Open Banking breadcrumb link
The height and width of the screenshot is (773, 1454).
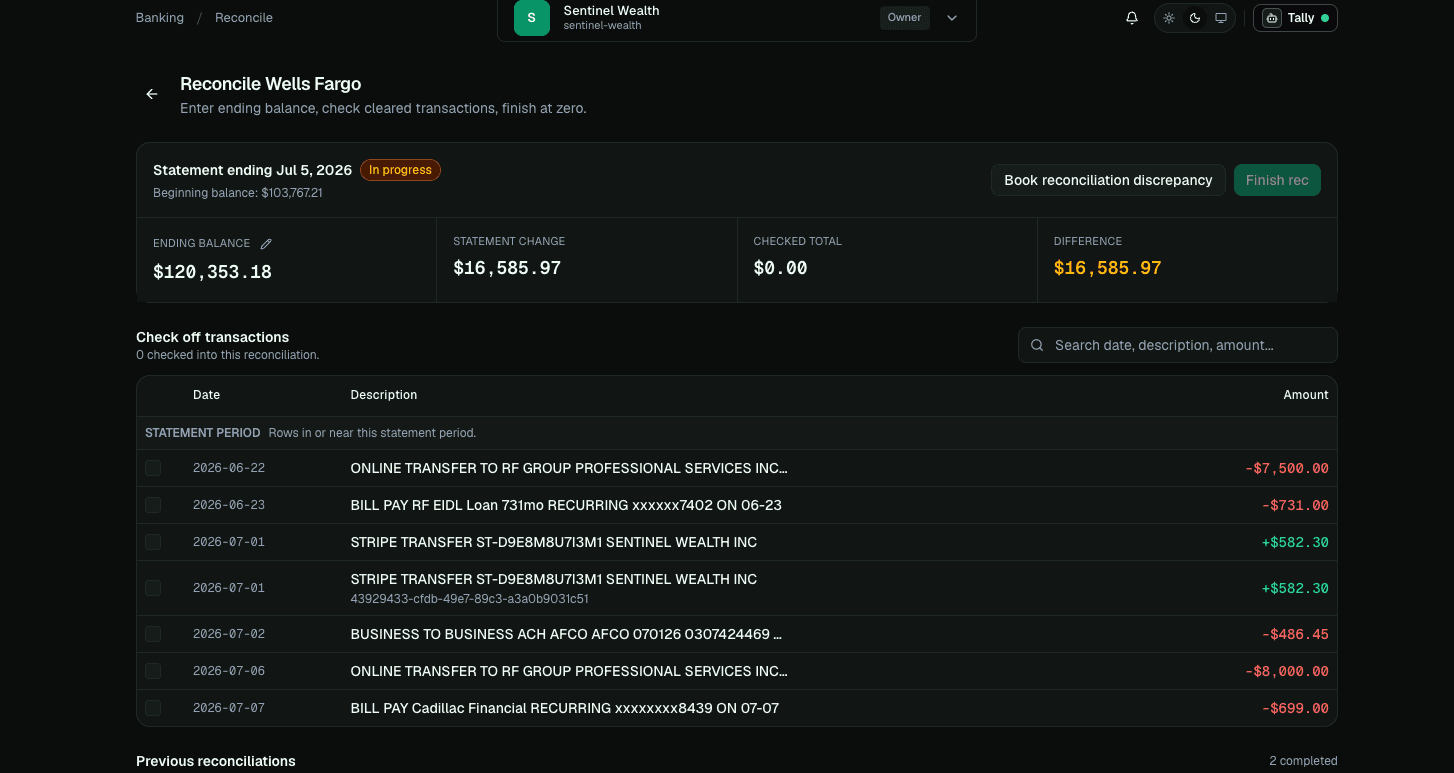tap(160, 18)
